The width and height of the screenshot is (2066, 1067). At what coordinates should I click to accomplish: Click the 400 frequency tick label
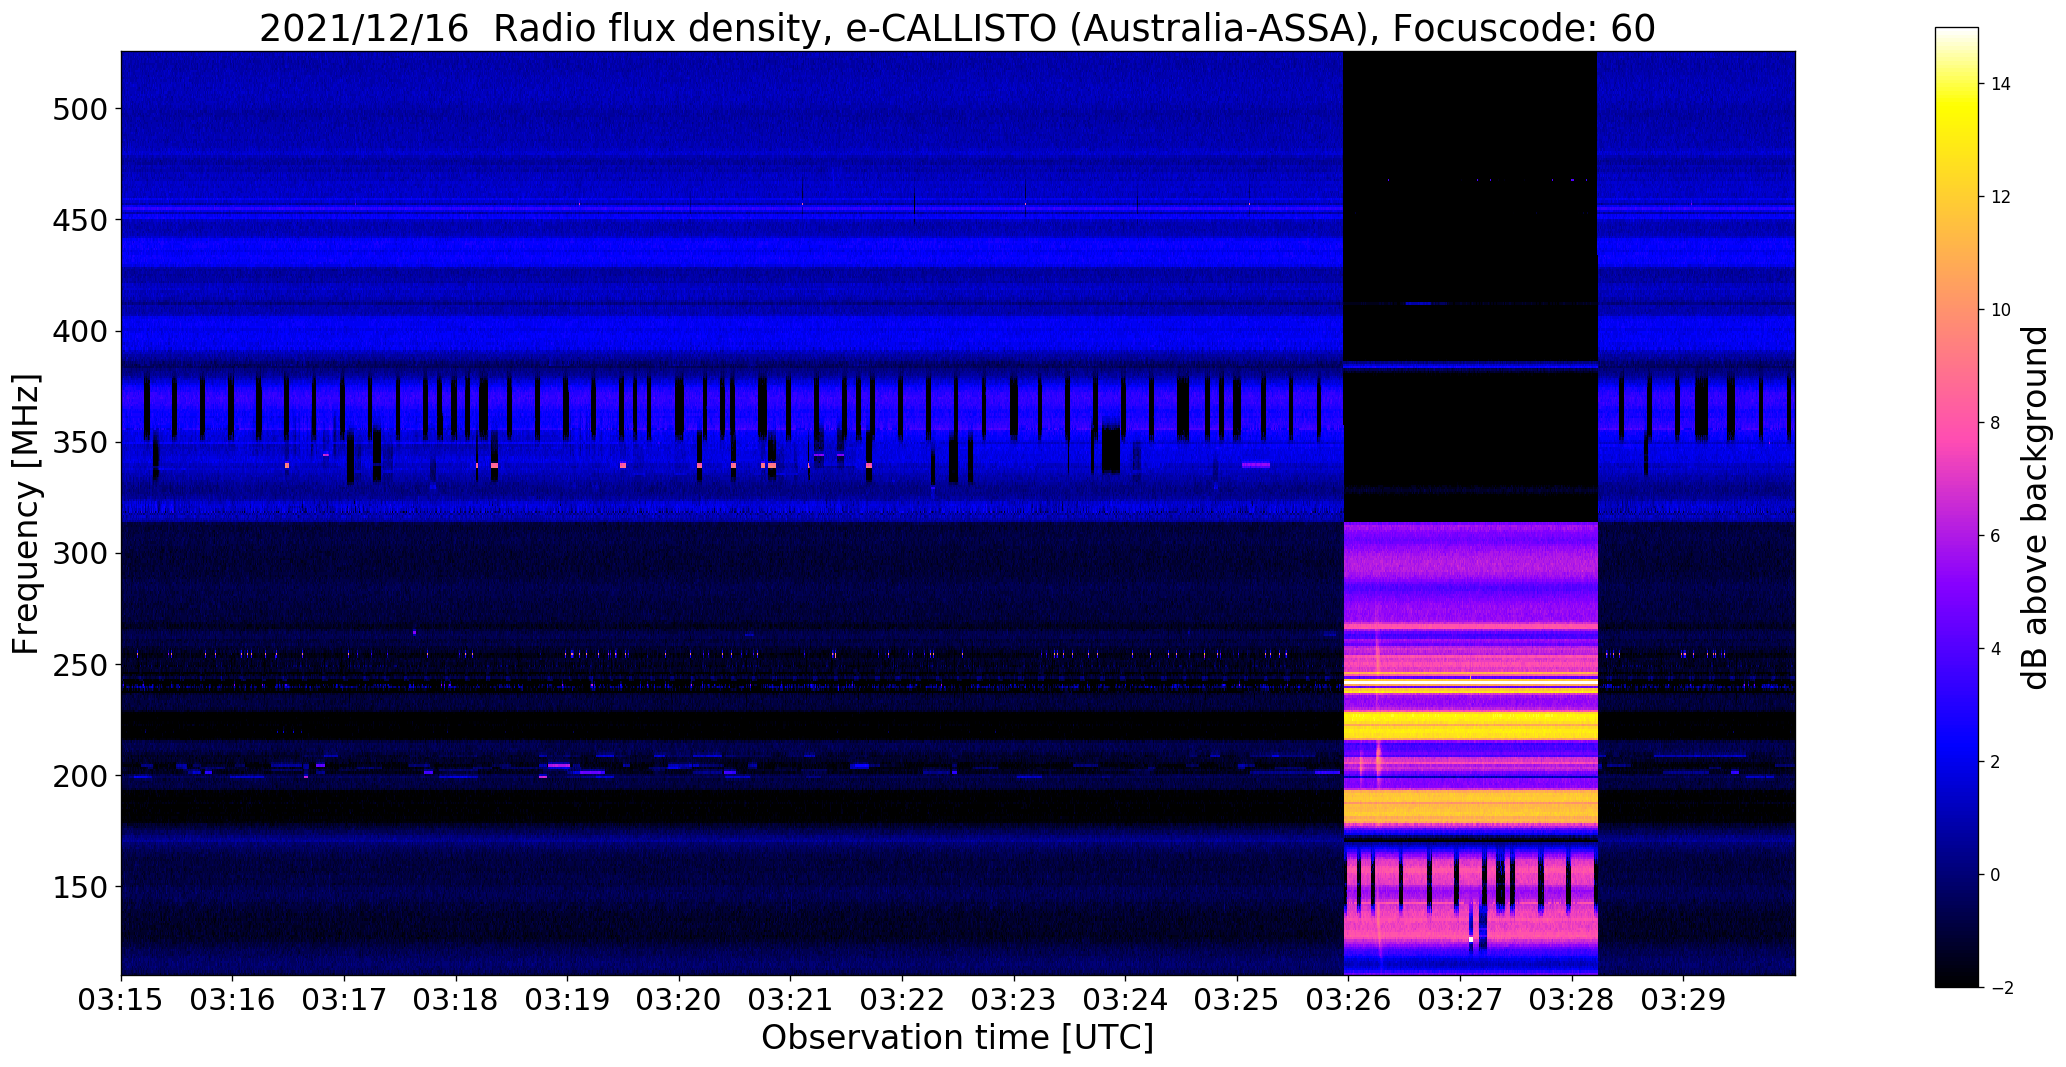[x=80, y=331]
